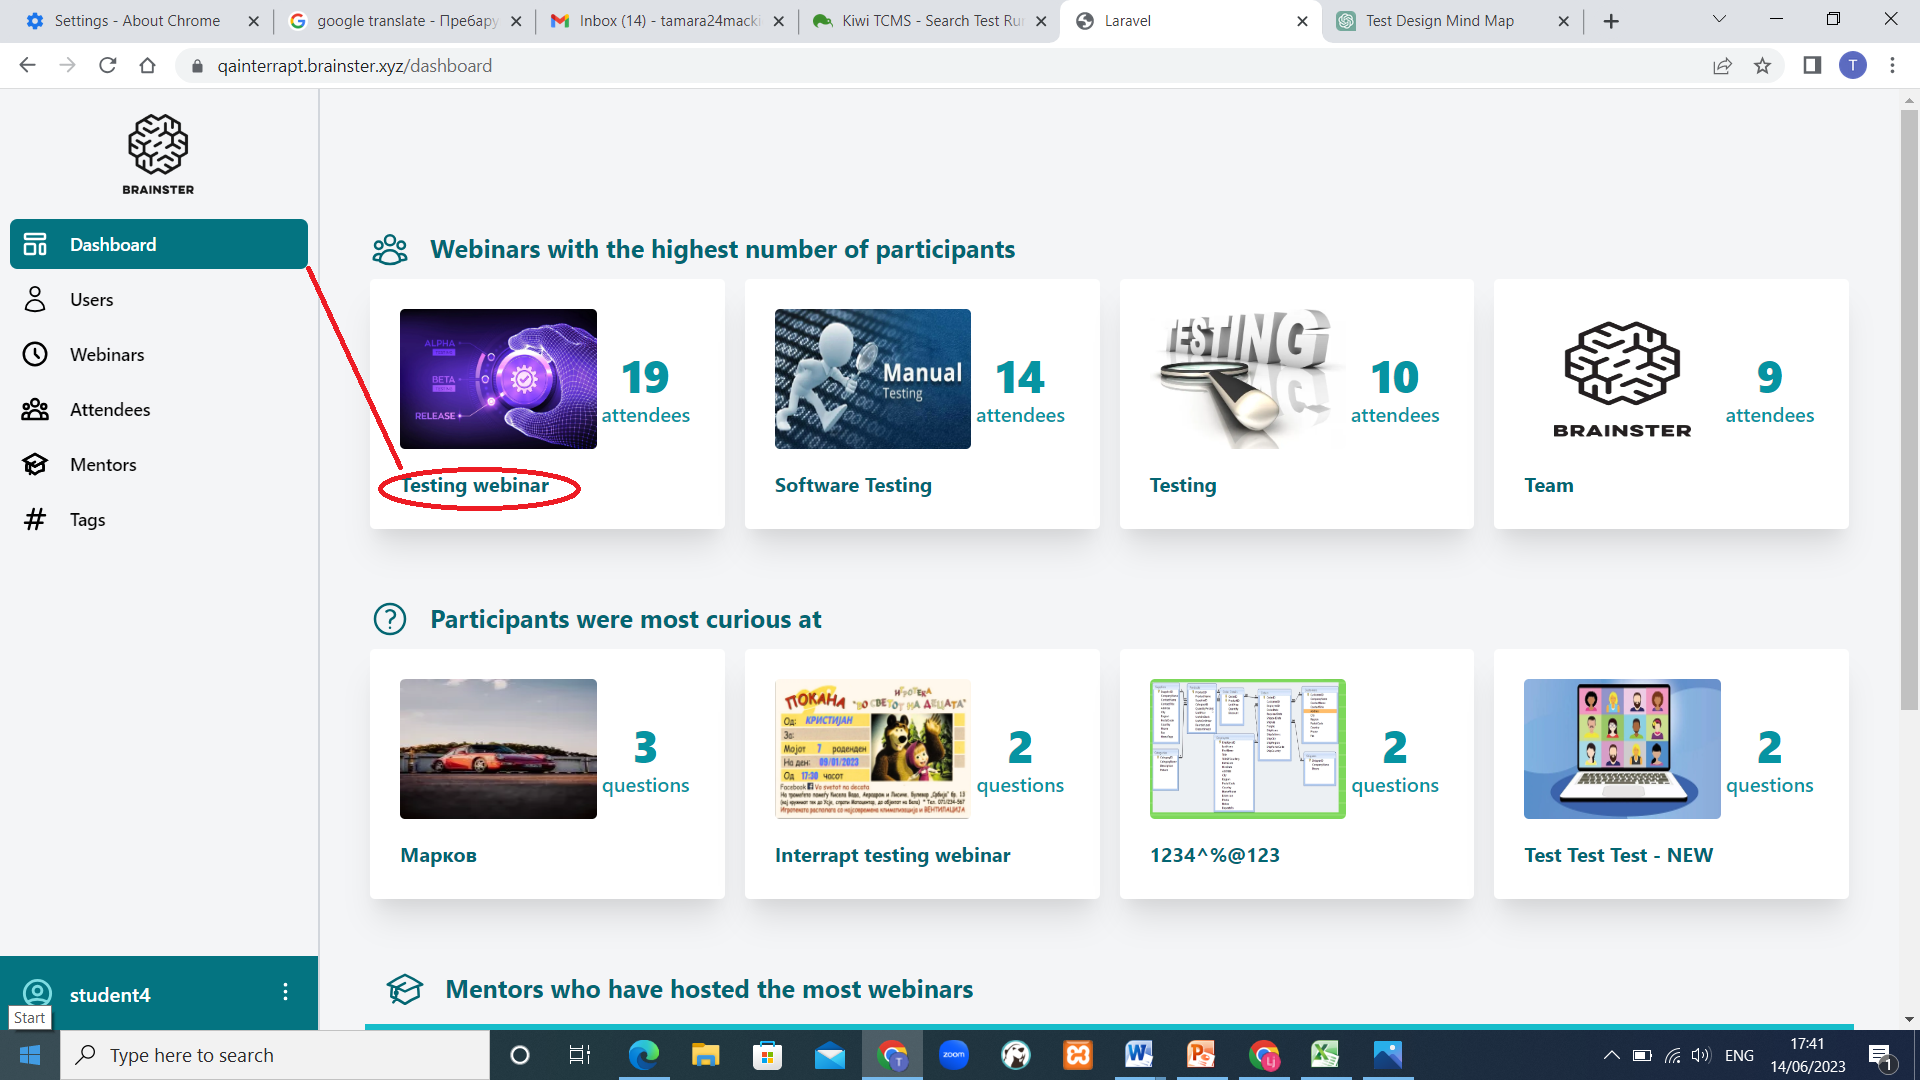Open the Software Testing webinar link
This screenshot has height=1080, width=1920.
coord(853,486)
